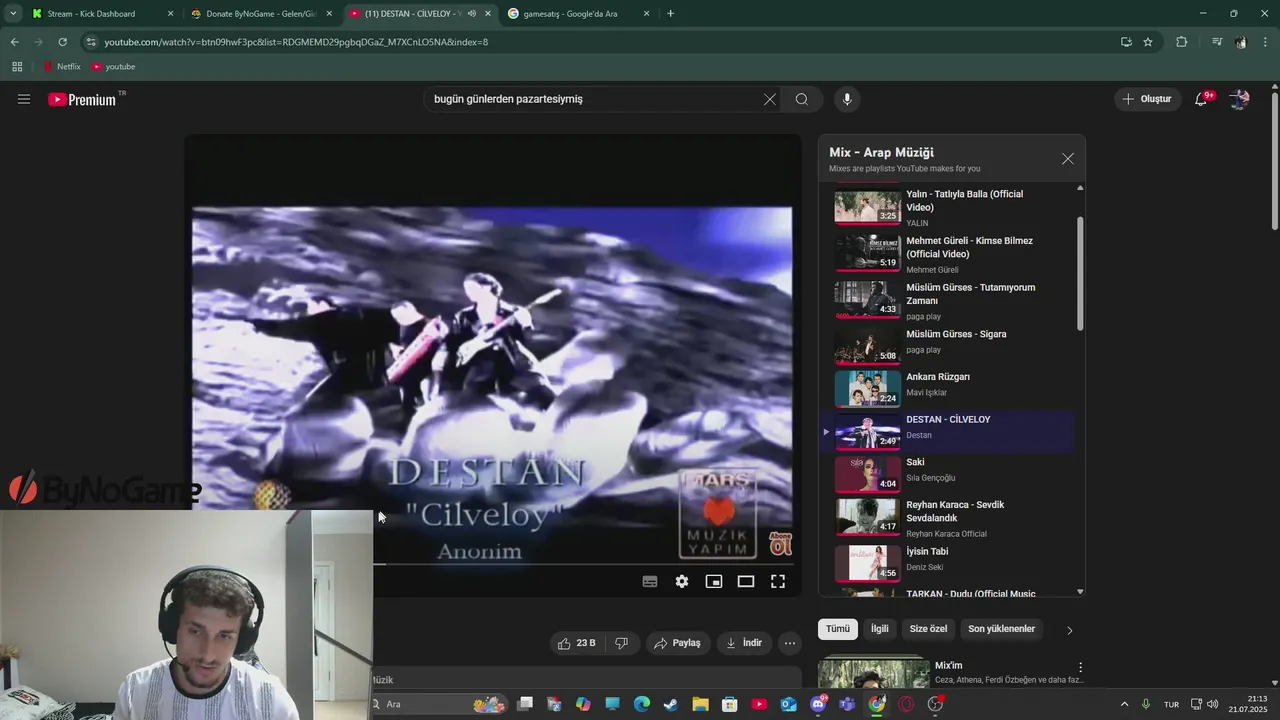The image size is (1280, 720).
Task: Open YouTube notifications bell
Action: click(x=1201, y=99)
